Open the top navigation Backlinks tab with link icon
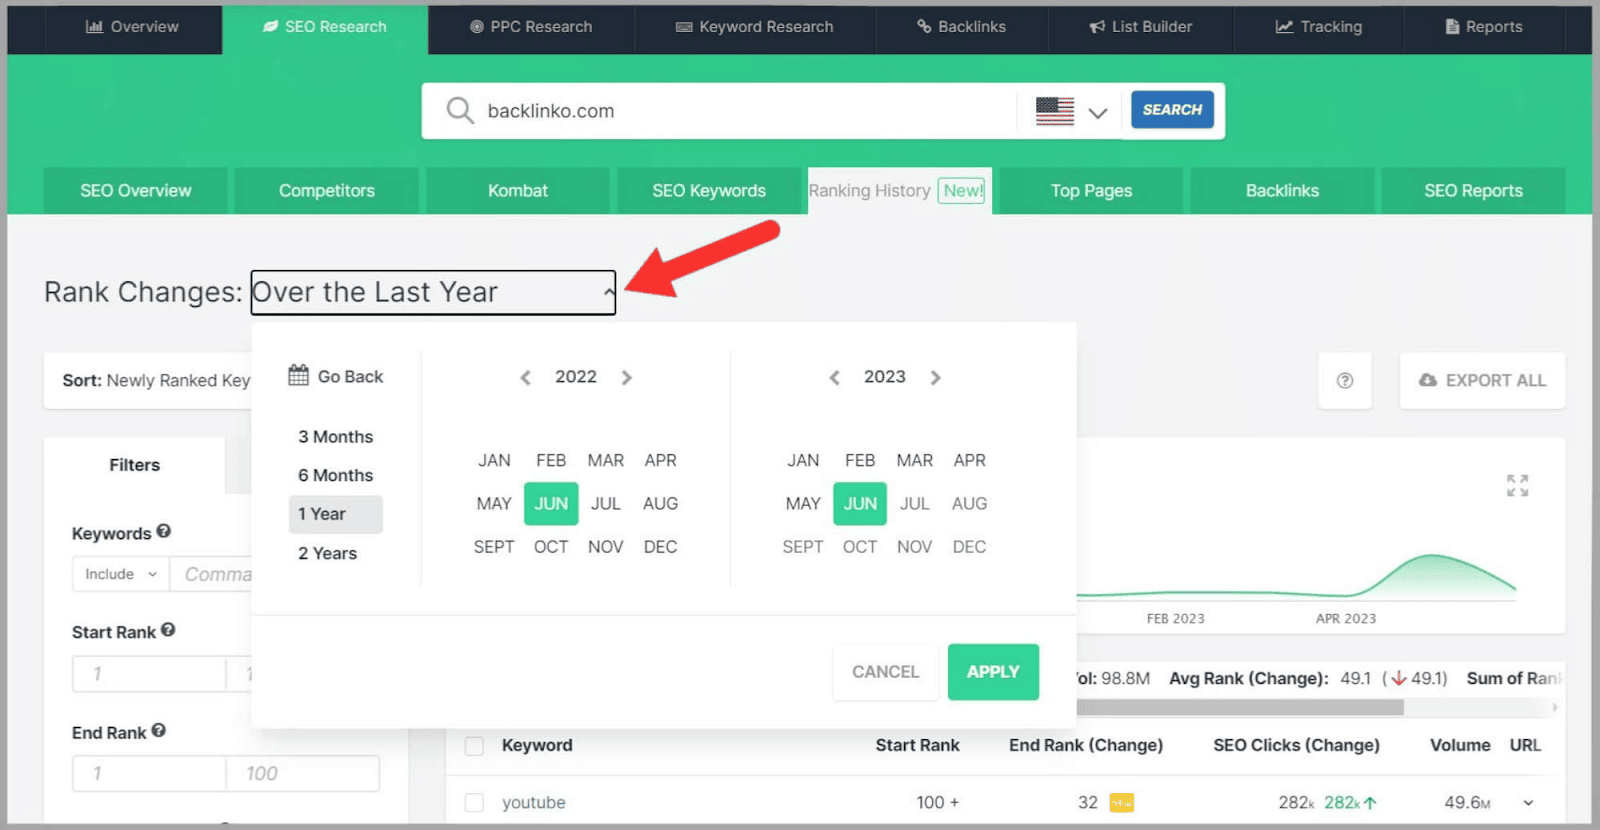 click(962, 27)
